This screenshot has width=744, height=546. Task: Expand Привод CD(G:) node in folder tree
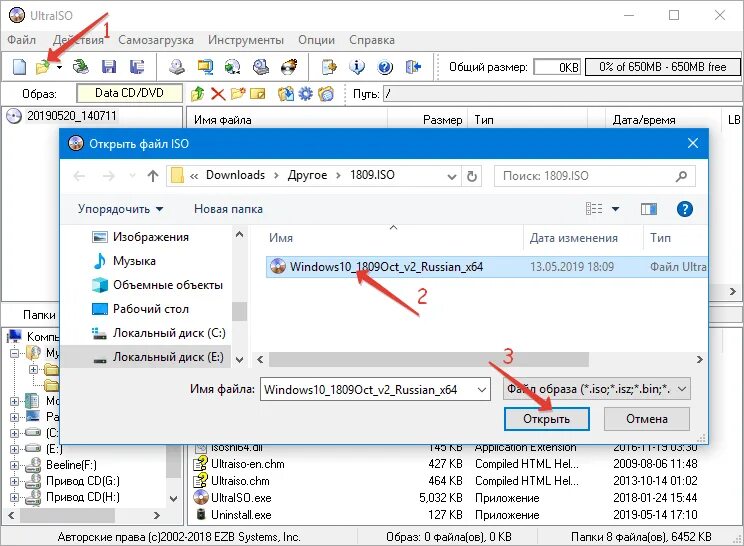point(14,481)
